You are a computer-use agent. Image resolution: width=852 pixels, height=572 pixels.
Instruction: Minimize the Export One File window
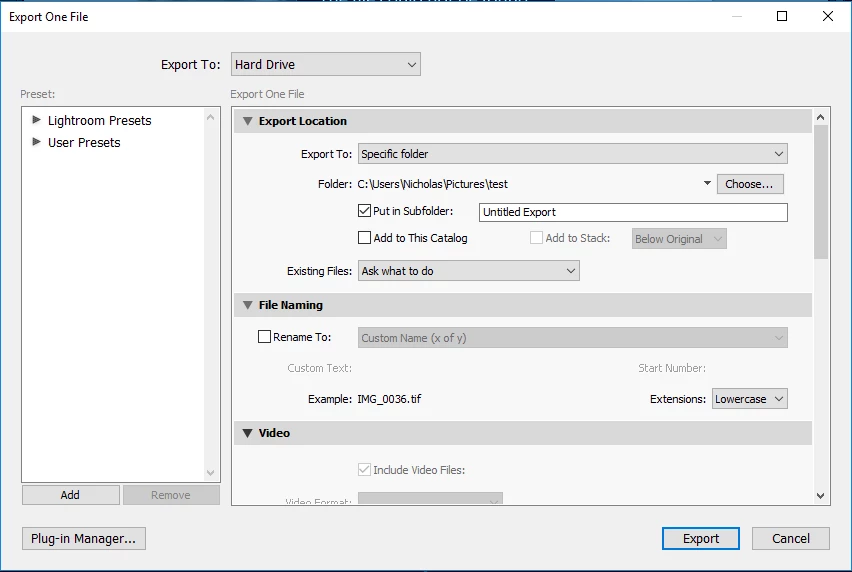coord(737,16)
